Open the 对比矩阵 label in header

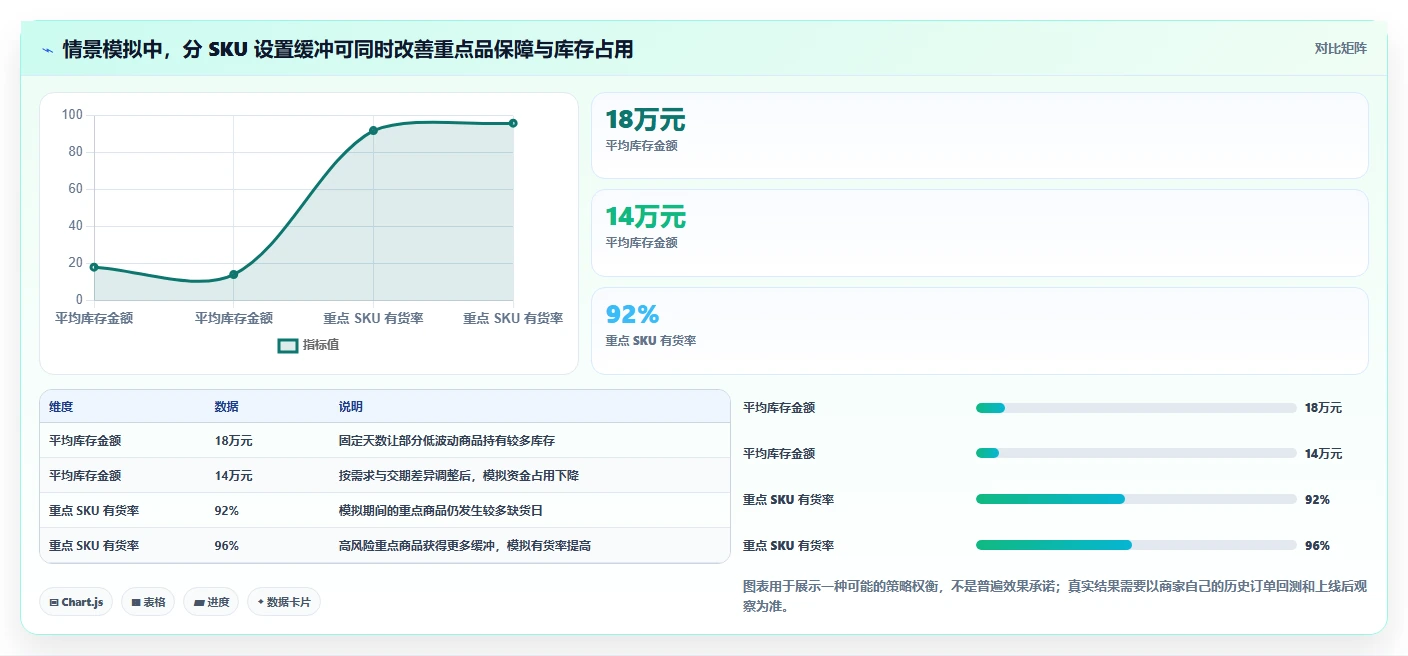point(1340,48)
